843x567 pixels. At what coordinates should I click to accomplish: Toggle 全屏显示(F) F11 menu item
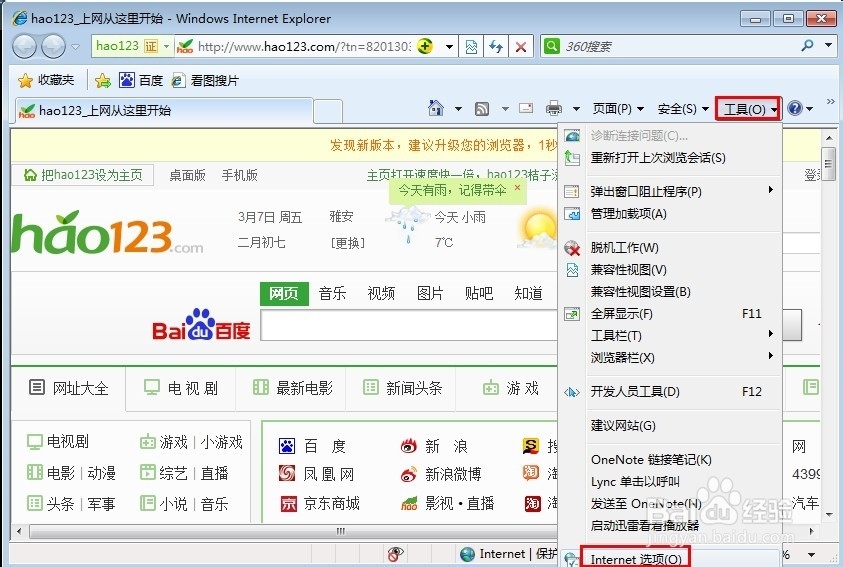coord(670,314)
